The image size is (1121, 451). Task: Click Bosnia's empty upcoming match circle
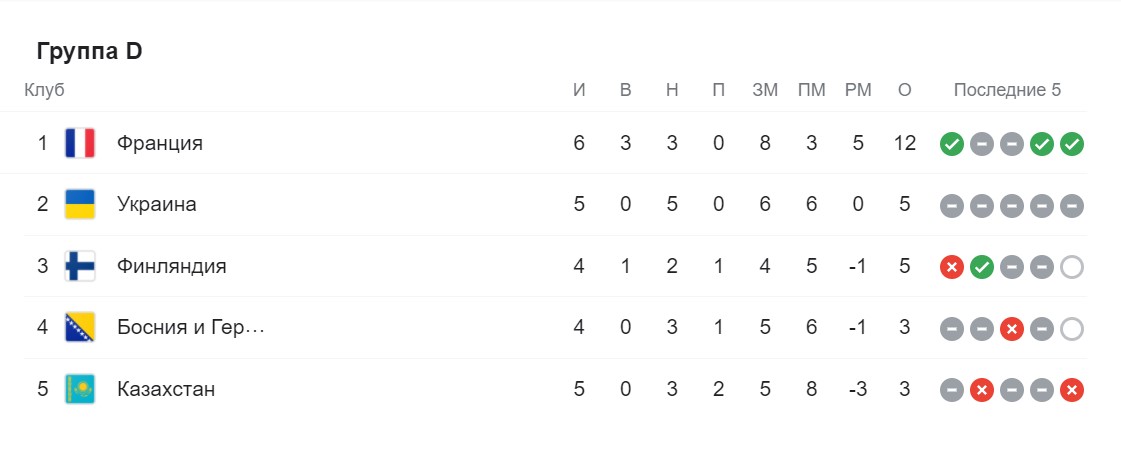tap(1072, 329)
